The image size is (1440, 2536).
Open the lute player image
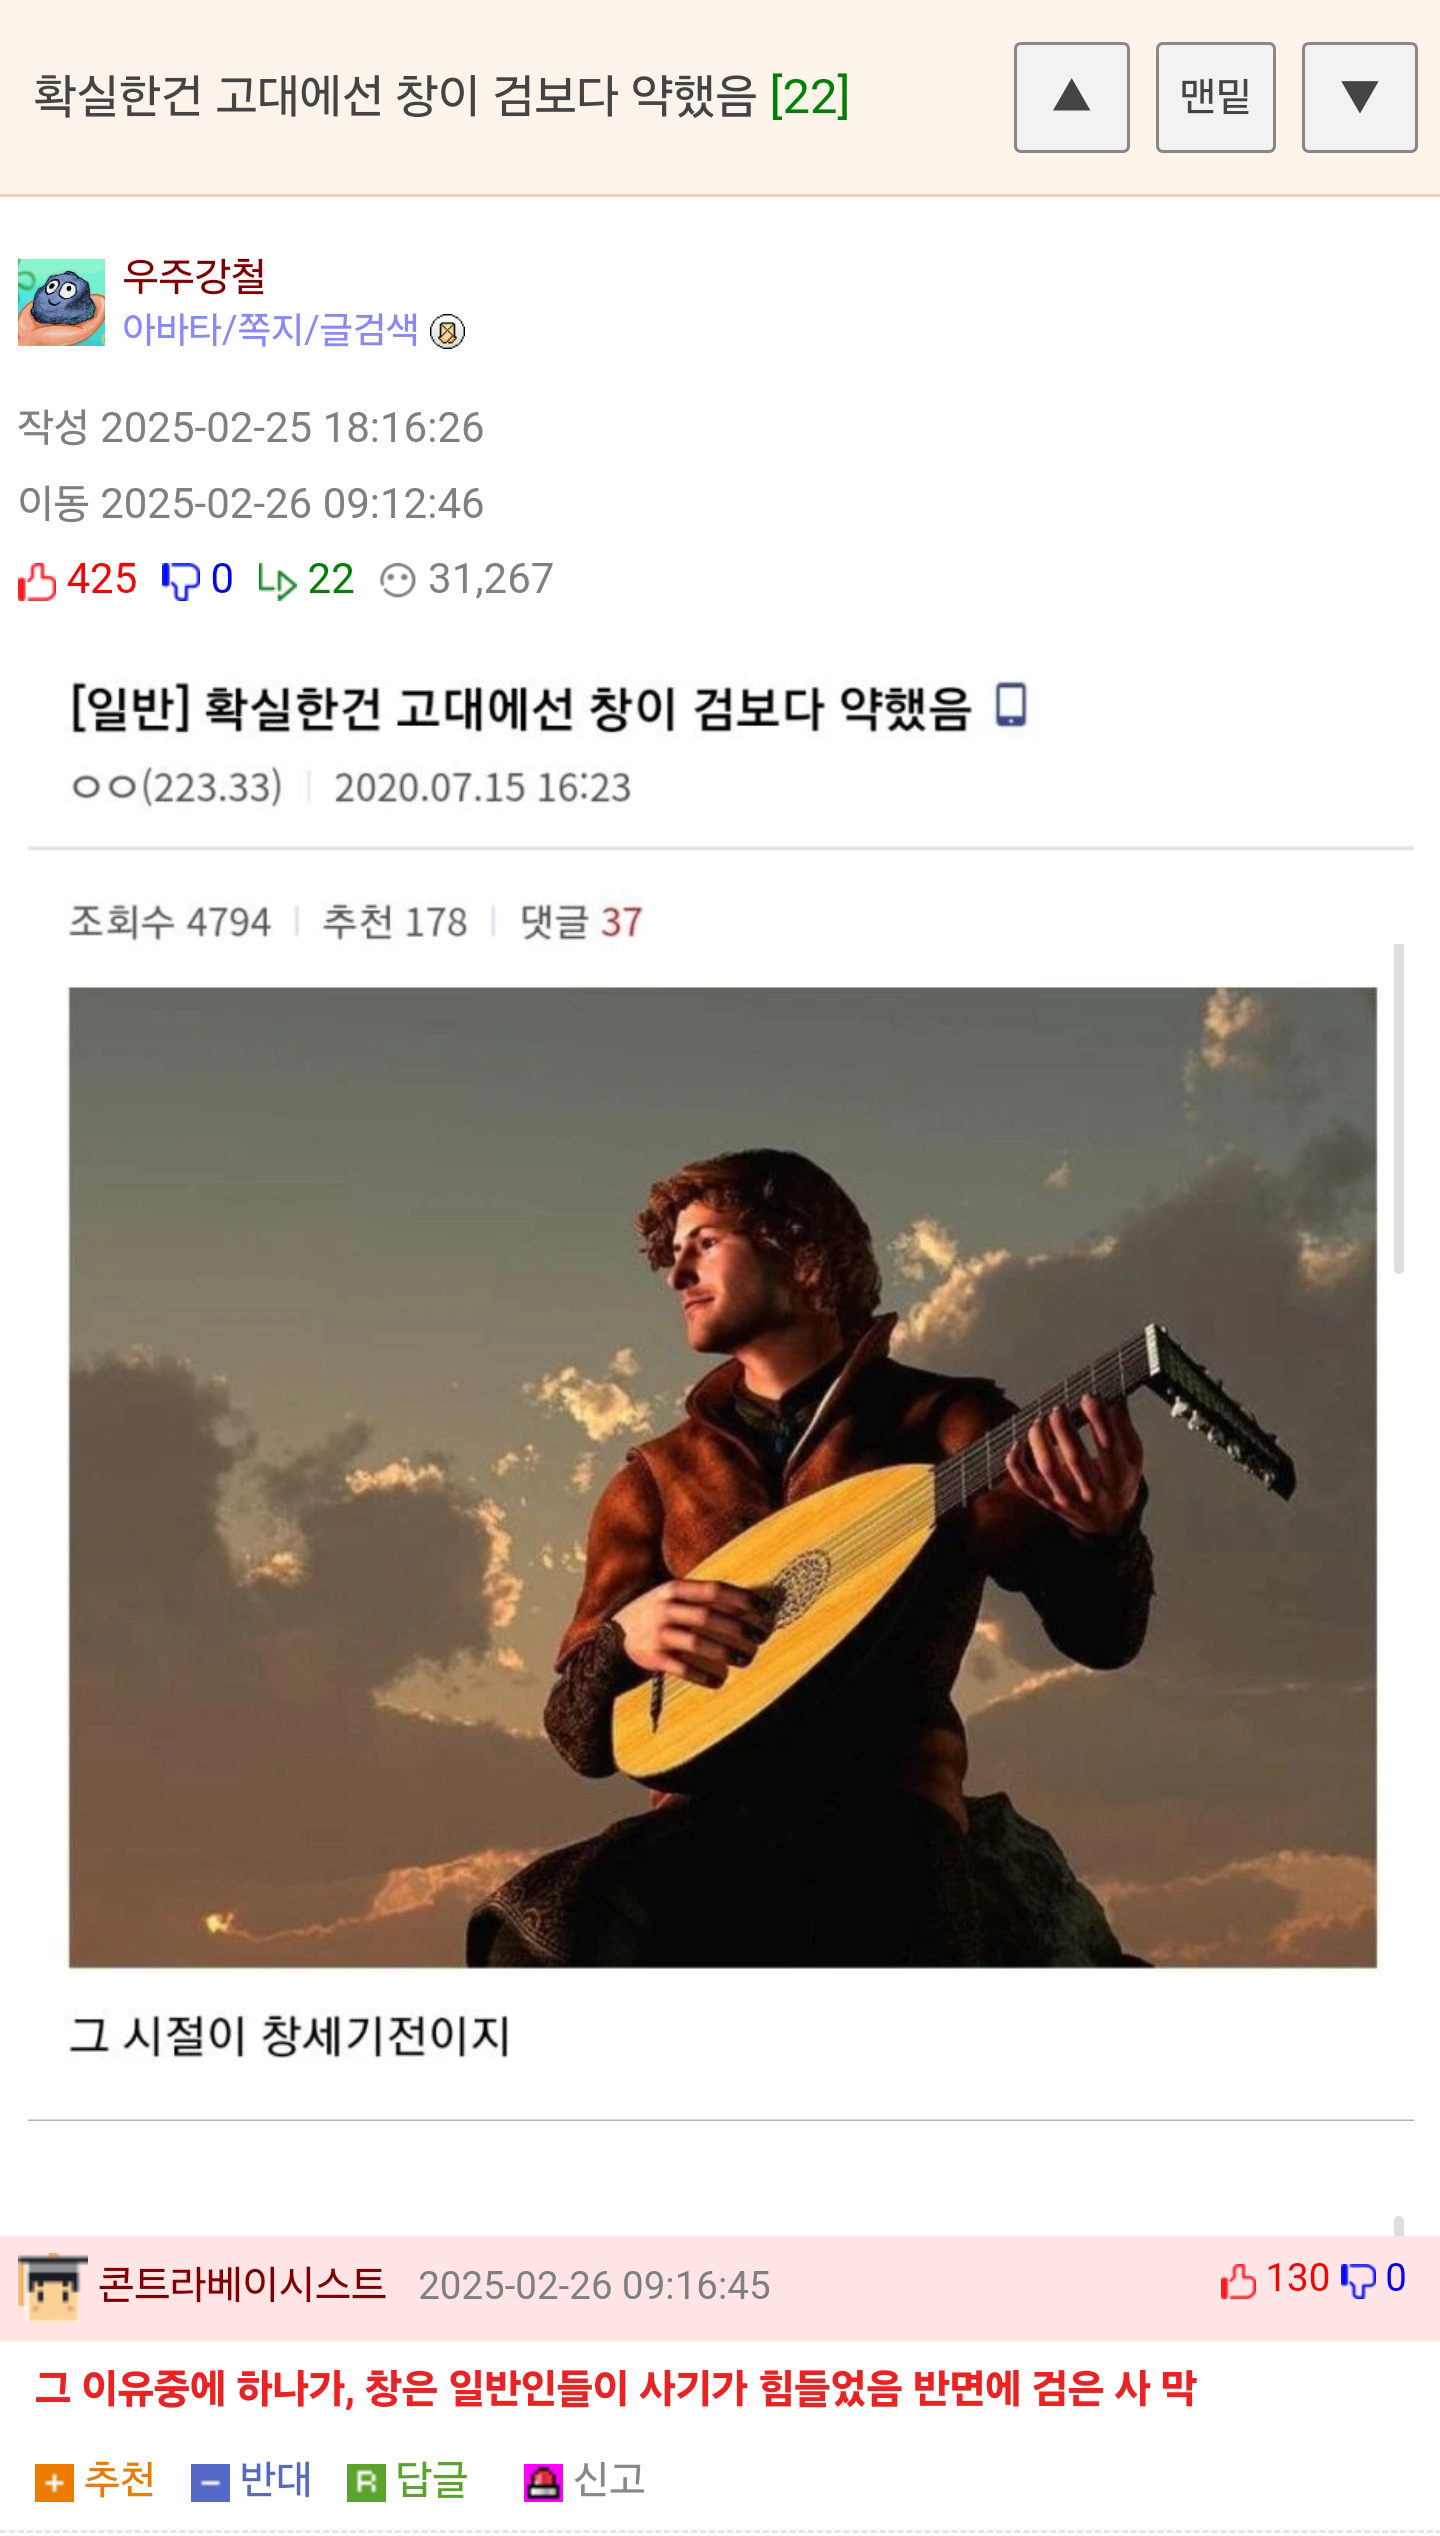(x=722, y=1477)
